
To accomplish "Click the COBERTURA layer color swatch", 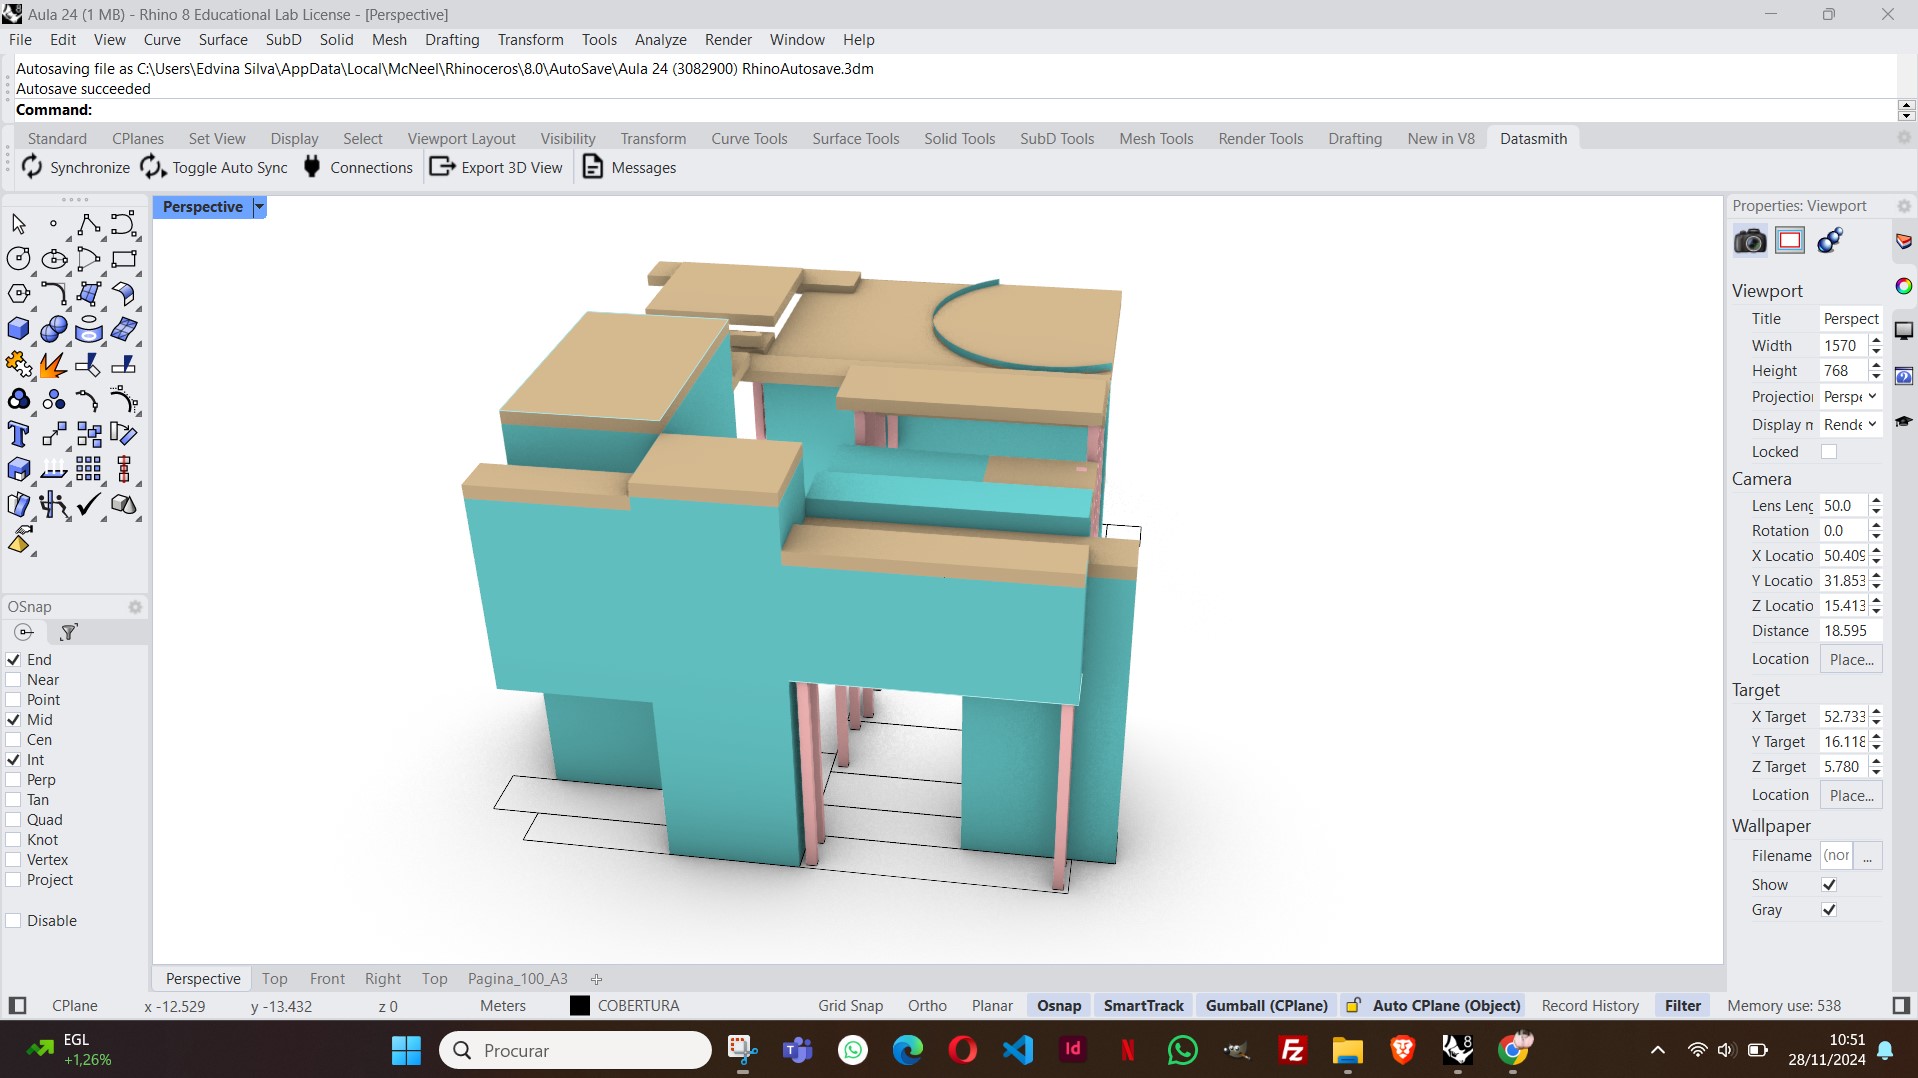I will pos(580,1006).
